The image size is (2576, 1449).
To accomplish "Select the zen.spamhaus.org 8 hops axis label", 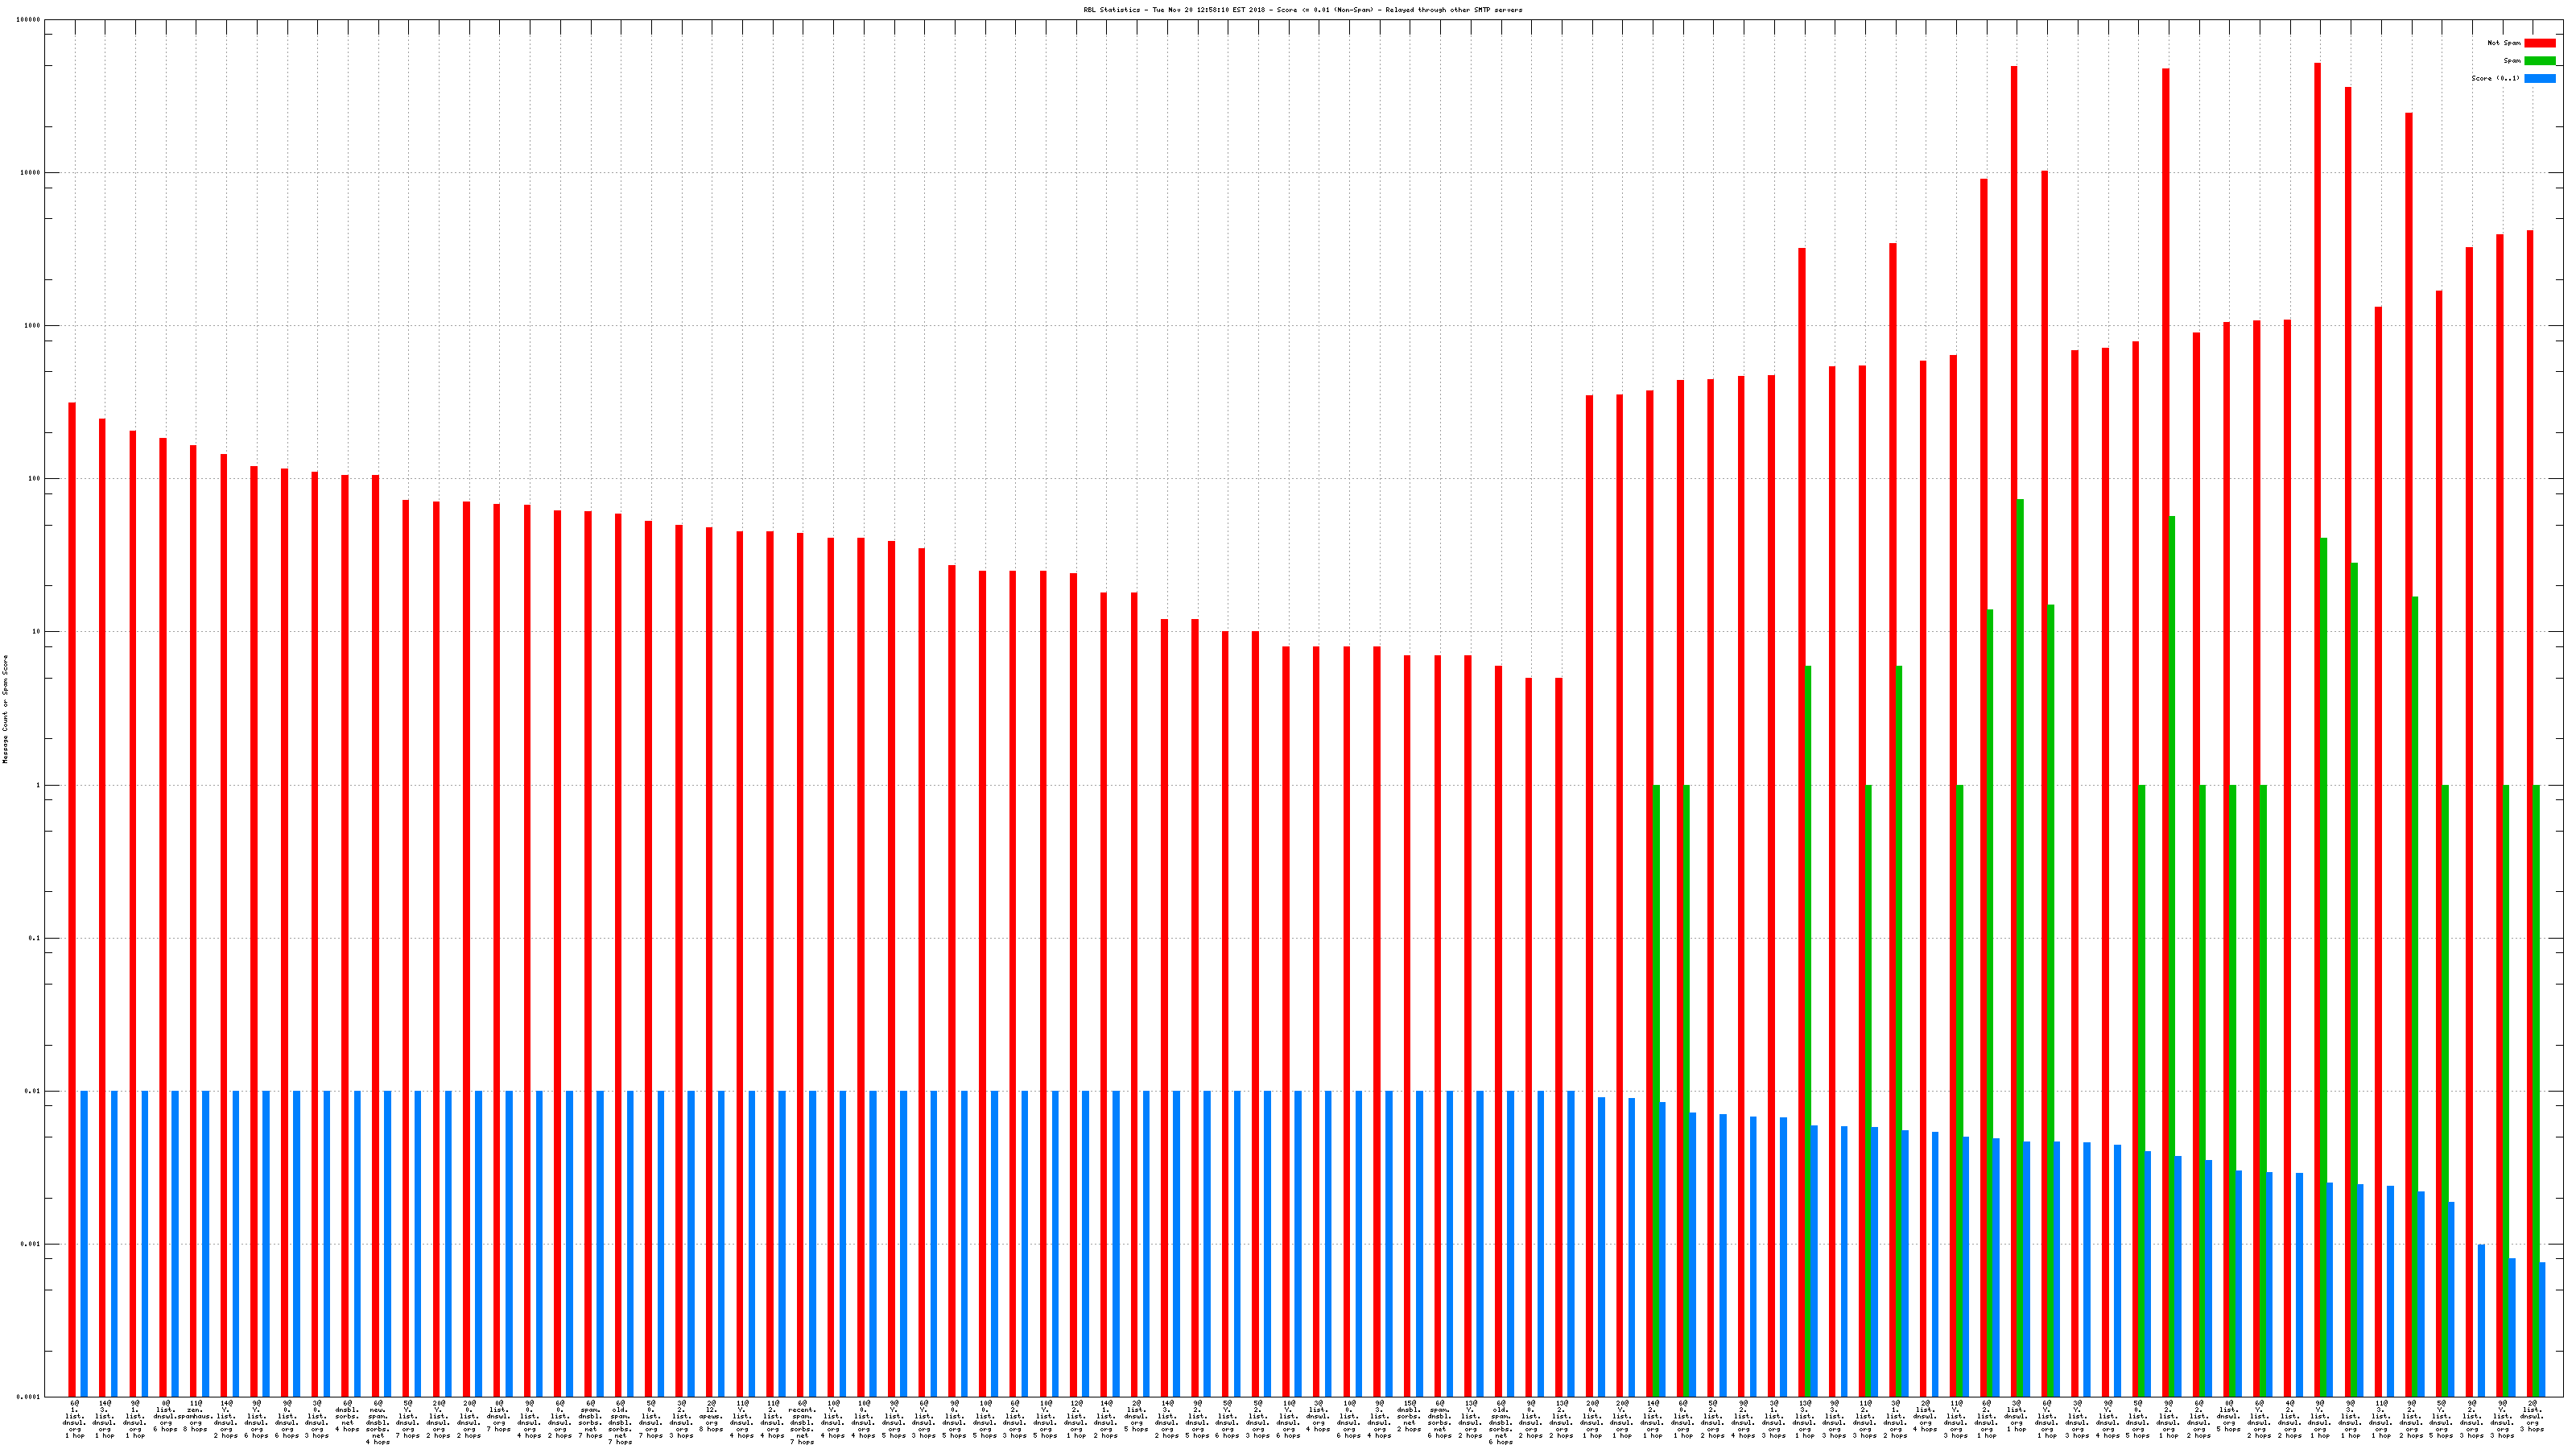I will click(195, 1417).
